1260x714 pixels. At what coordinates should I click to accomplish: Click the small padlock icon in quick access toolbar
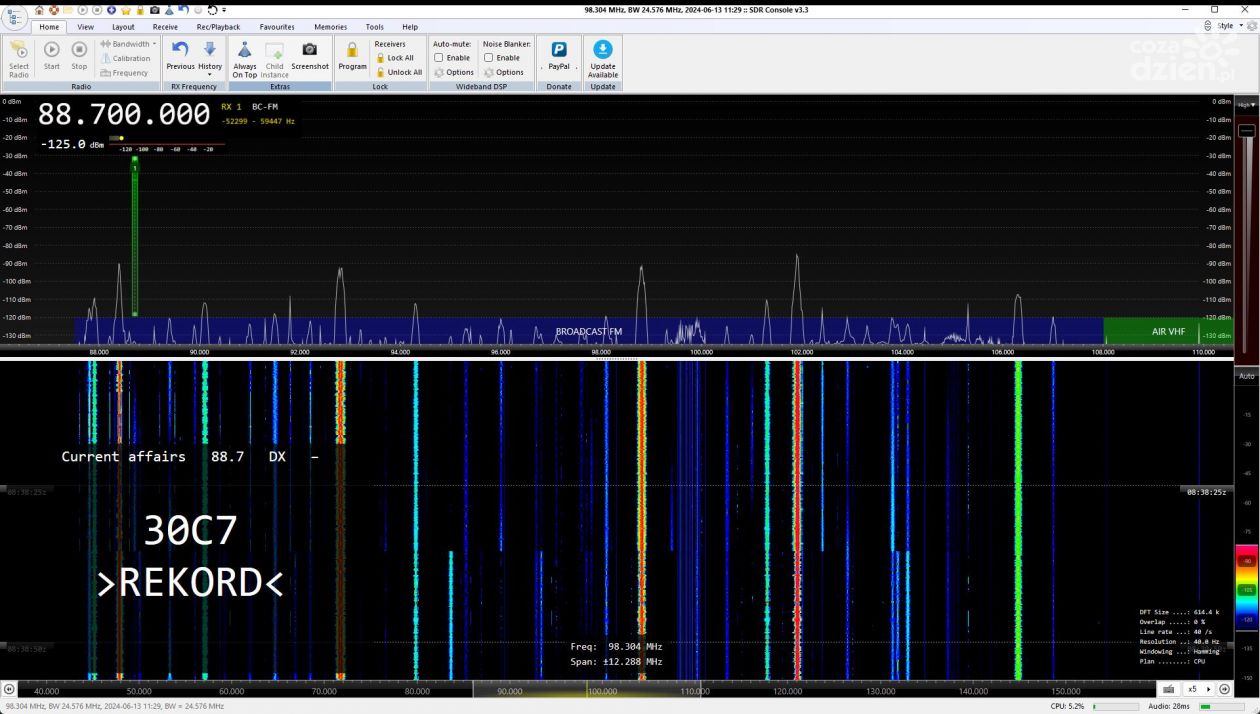click(x=140, y=10)
